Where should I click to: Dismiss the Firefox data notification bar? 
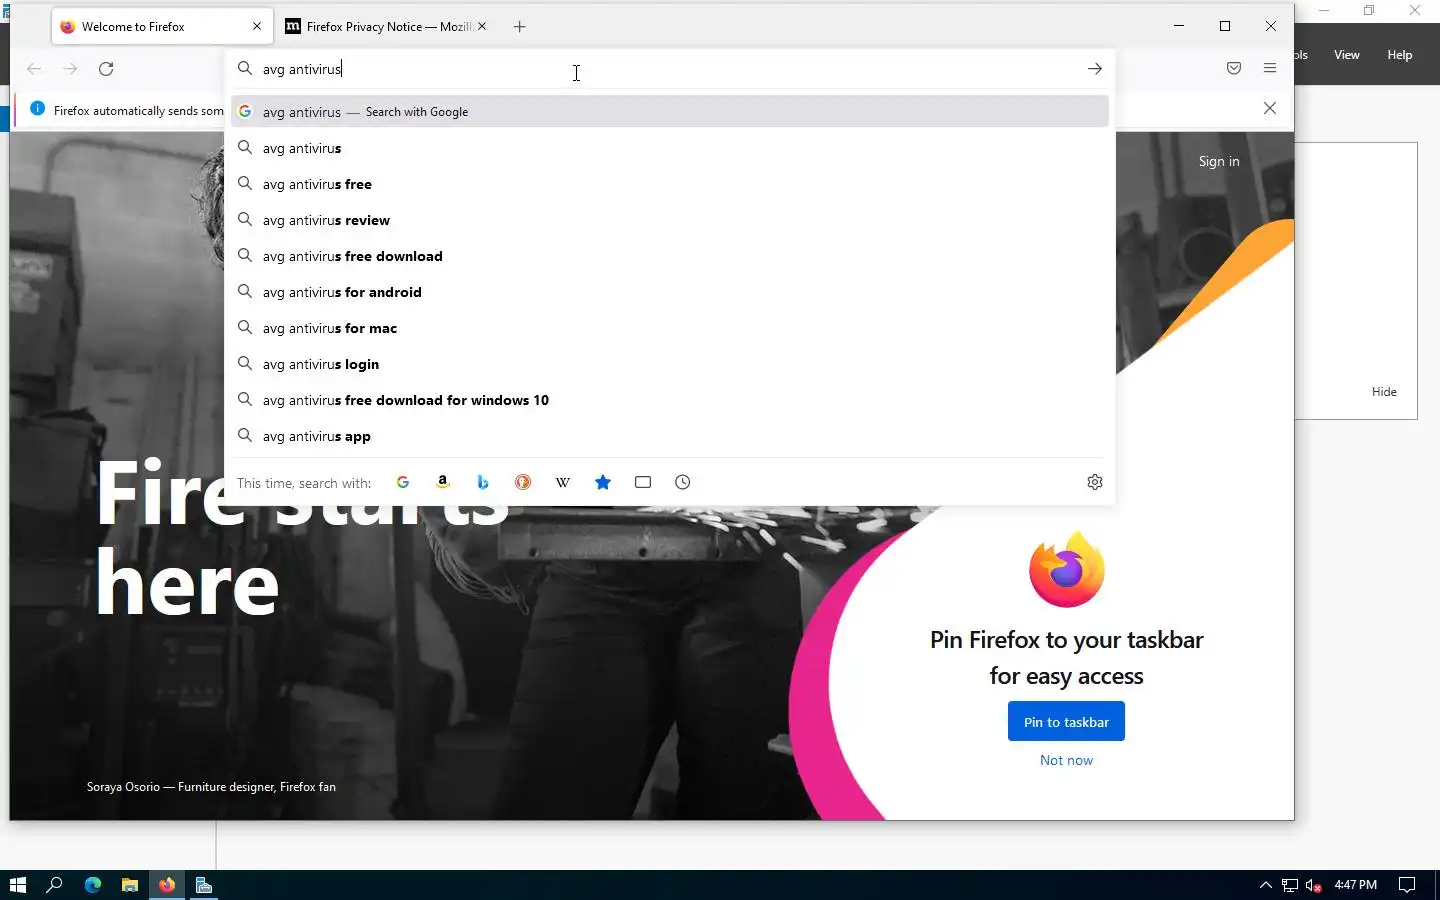(1270, 108)
